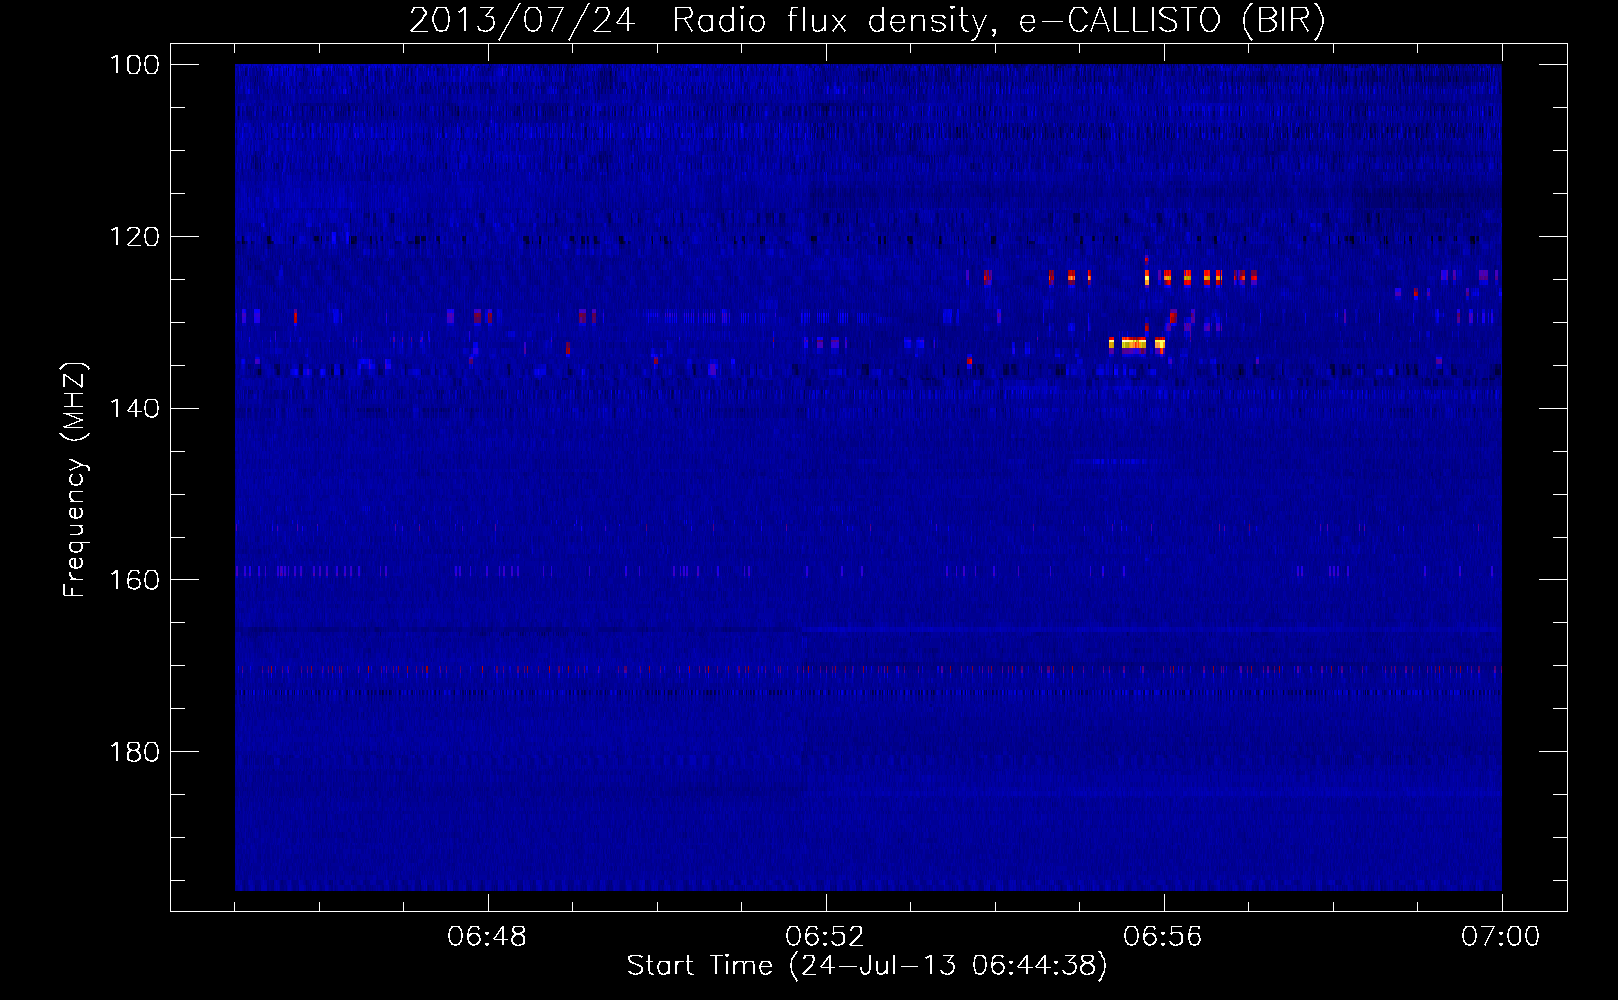
Task: Click the 07:00 time tick label
Action: (1501, 937)
